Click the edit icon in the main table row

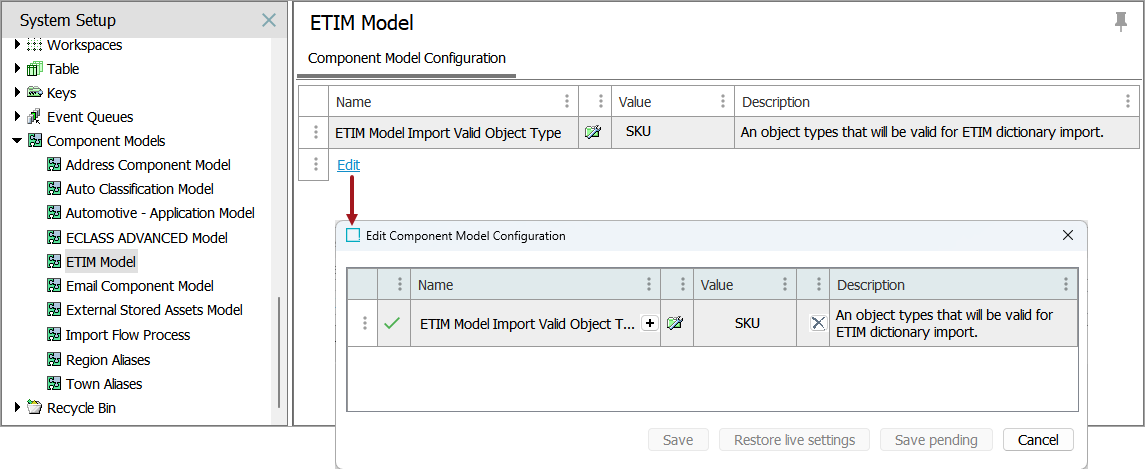point(593,132)
